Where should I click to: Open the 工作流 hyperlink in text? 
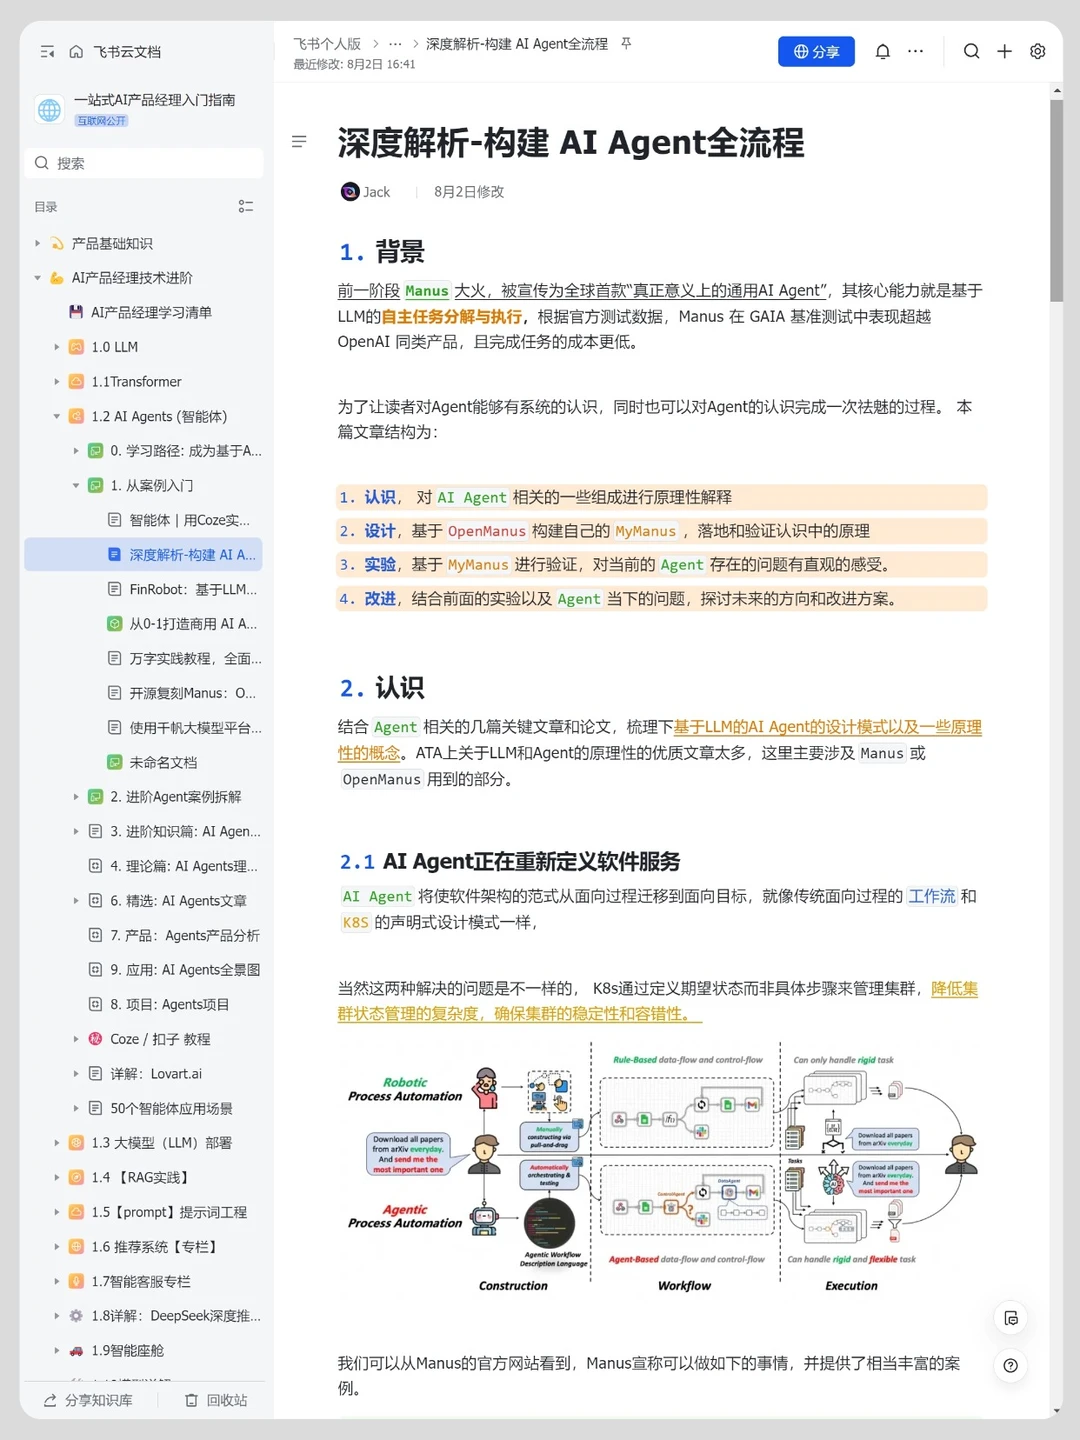(932, 896)
